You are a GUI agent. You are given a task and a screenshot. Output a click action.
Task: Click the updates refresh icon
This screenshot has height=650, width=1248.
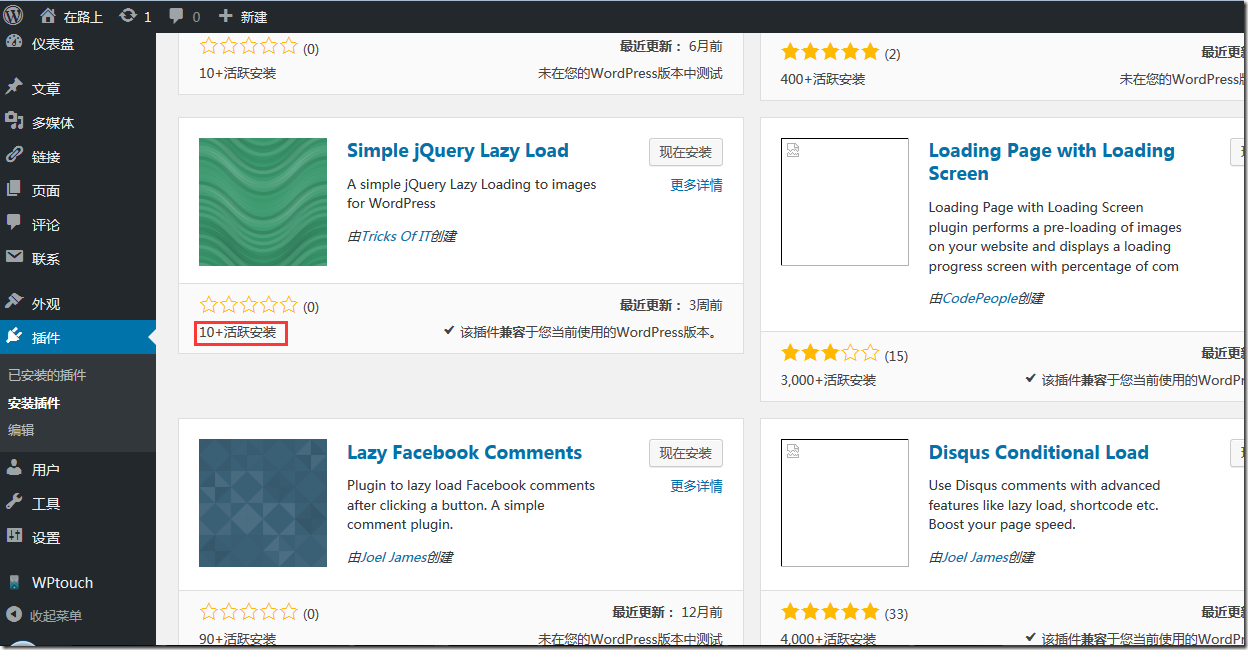point(128,16)
